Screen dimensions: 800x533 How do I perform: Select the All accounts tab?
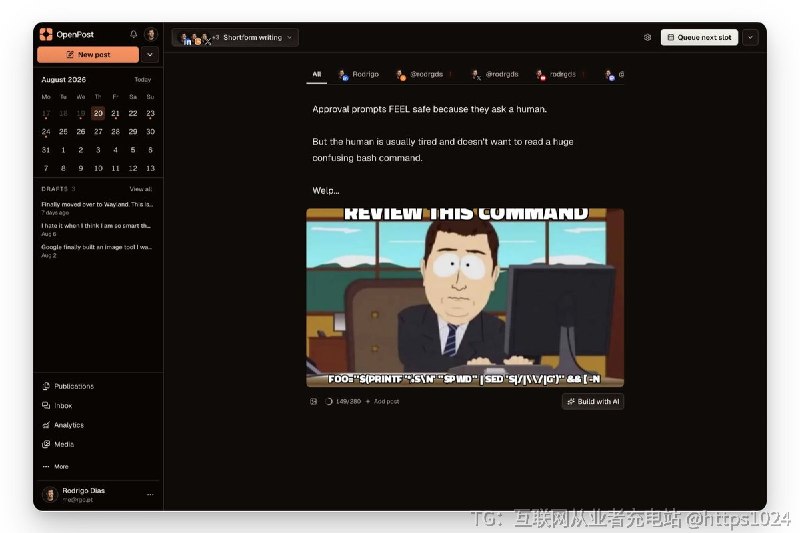click(x=317, y=74)
